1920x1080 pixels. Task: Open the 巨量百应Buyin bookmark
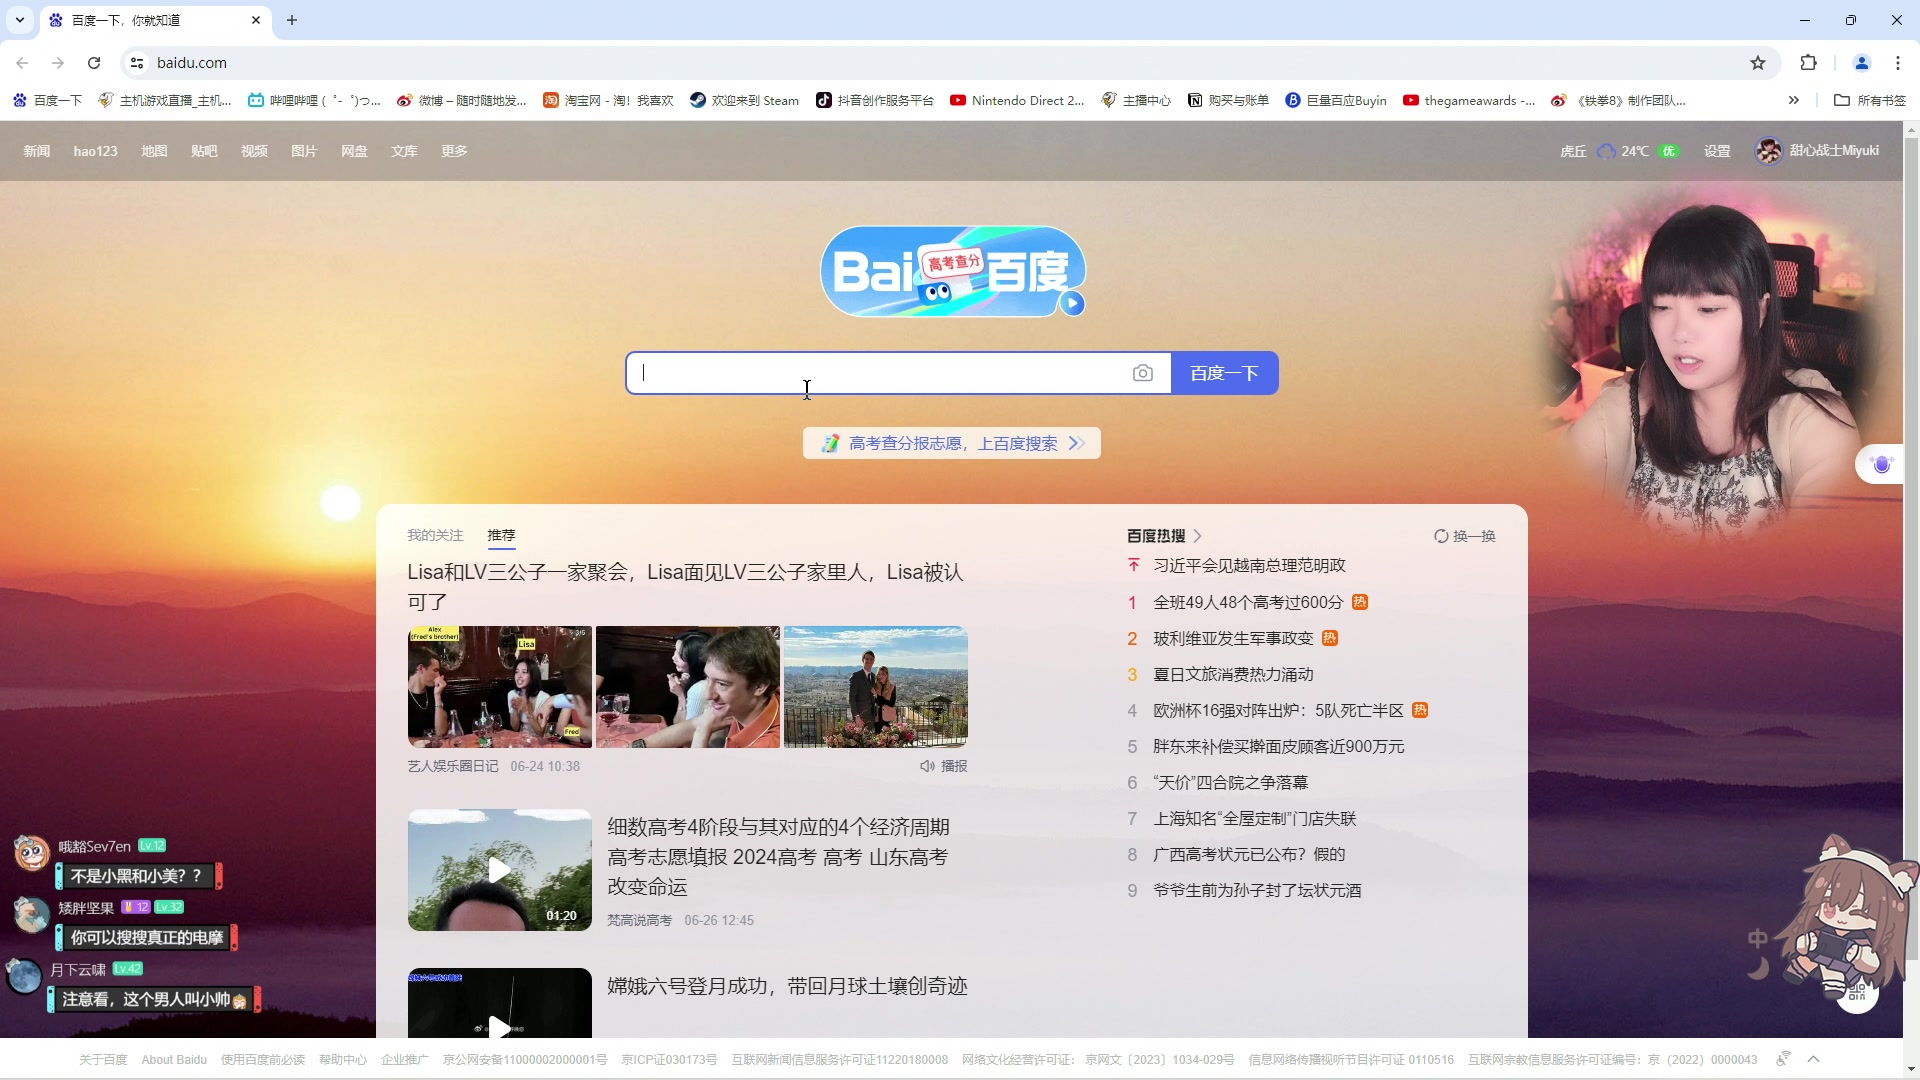pyautogui.click(x=1336, y=100)
